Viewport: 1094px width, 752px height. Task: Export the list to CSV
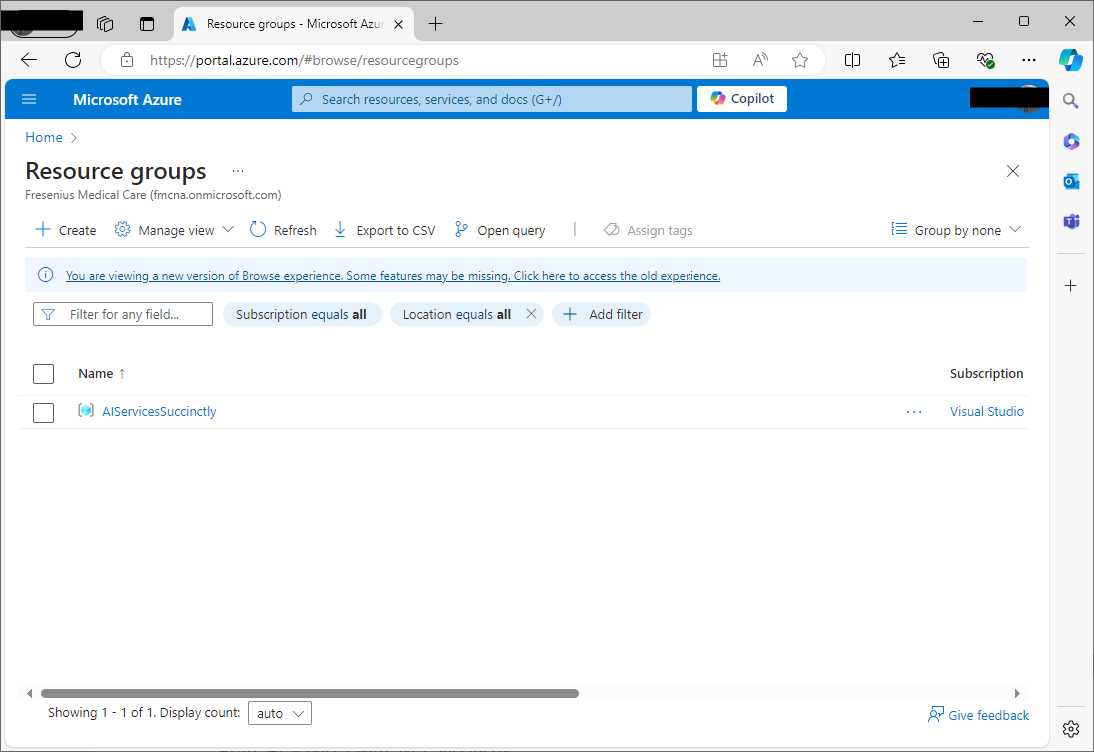tap(384, 230)
